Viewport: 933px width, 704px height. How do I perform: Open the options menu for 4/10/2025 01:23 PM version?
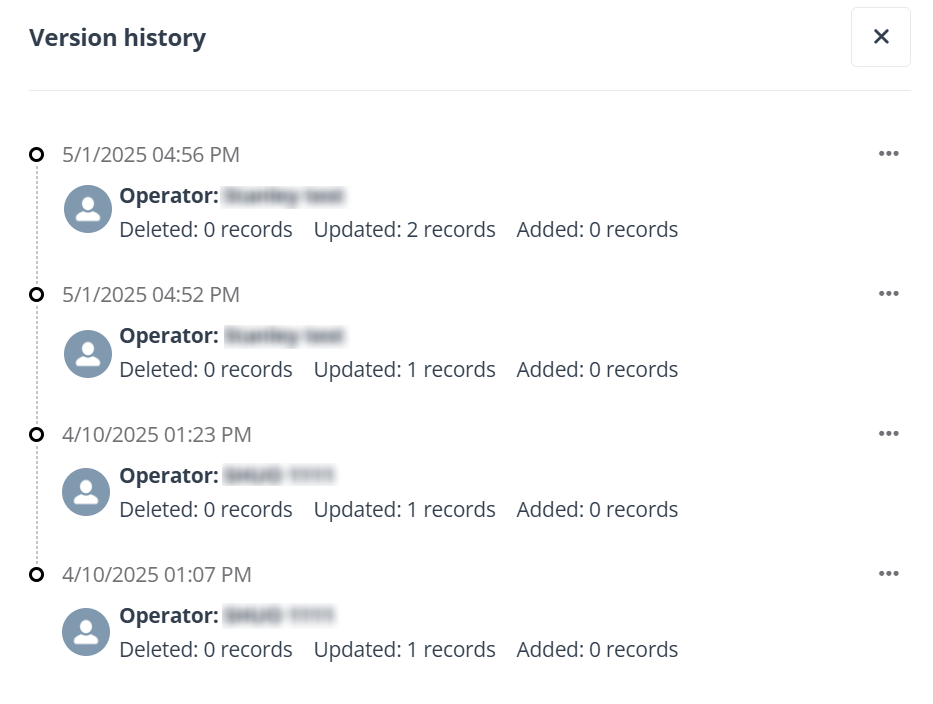889,433
